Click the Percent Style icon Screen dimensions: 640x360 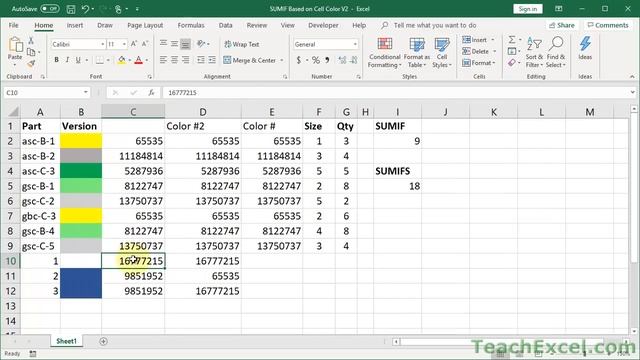(x=316, y=60)
